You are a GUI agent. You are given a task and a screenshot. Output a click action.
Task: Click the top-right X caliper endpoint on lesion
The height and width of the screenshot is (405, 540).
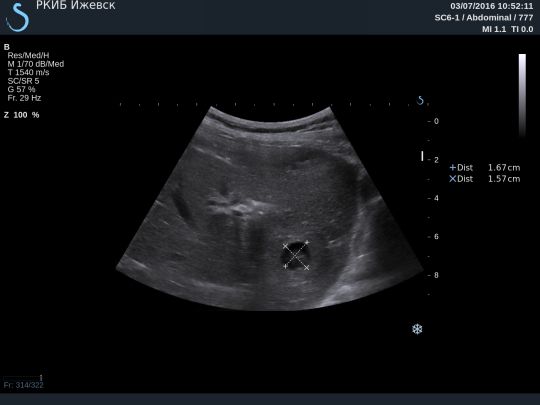click(307, 243)
